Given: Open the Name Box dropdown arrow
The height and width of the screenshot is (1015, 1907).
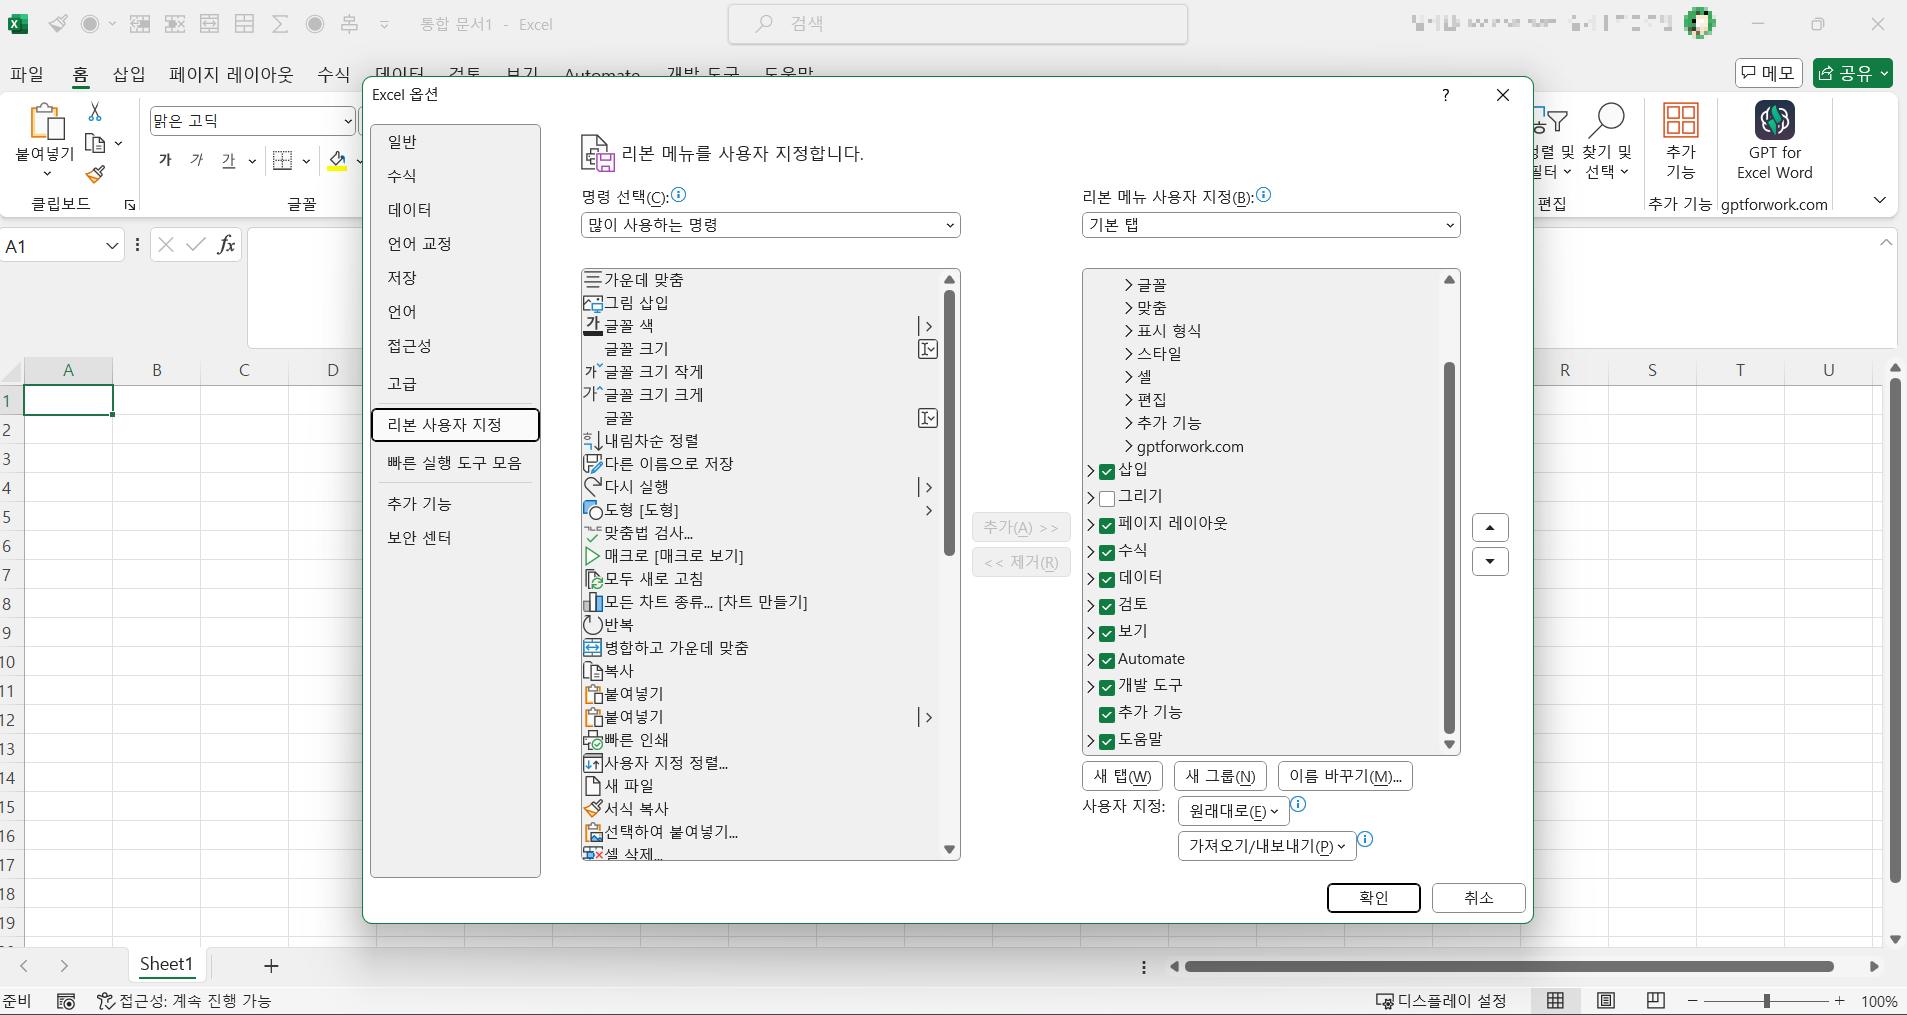Looking at the screenshot, I should point(112,246).
